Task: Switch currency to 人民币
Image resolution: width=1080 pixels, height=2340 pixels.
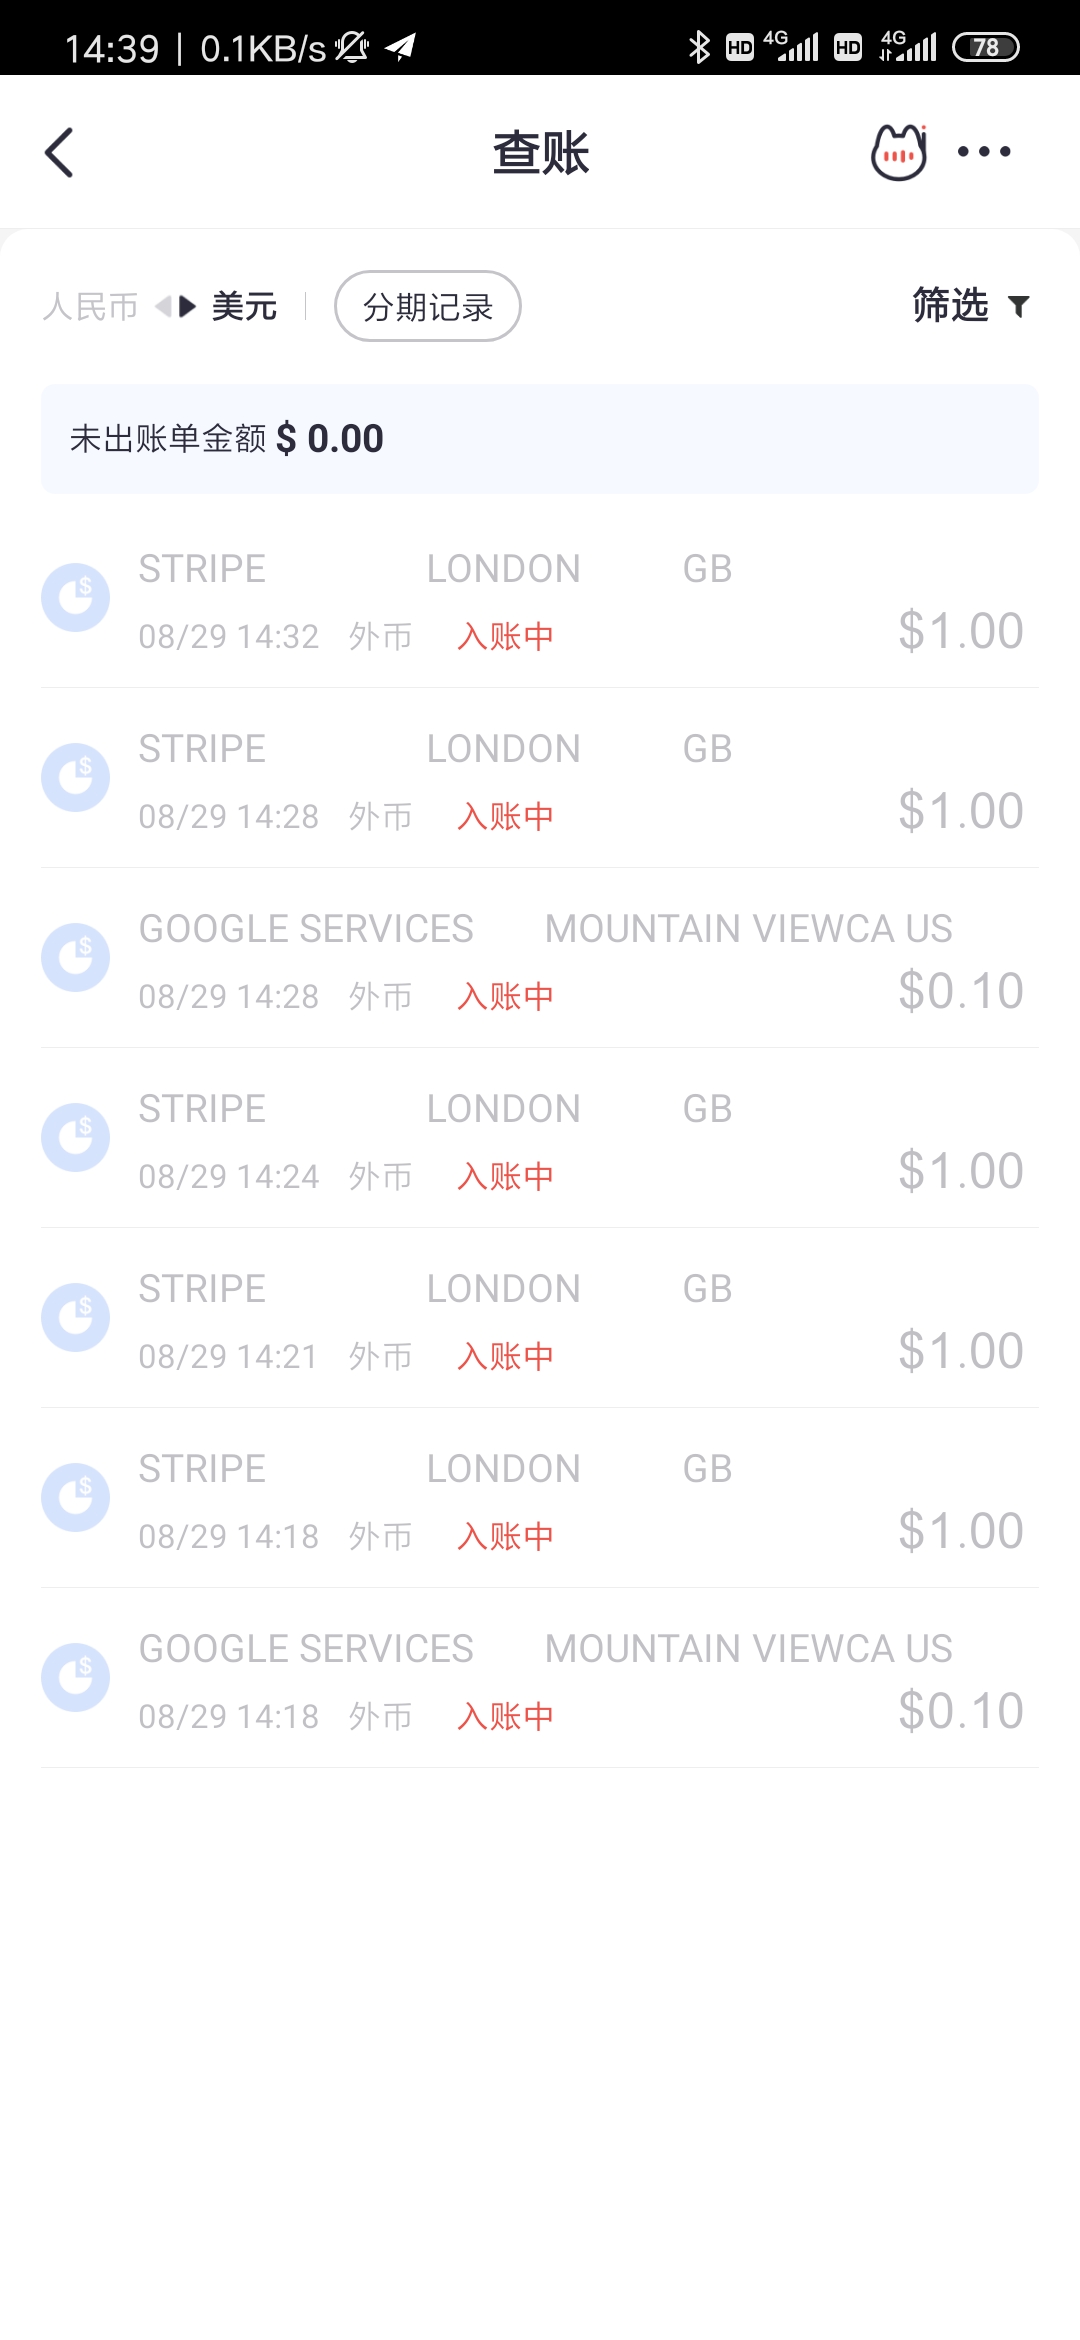Action: tap(90, 307)
